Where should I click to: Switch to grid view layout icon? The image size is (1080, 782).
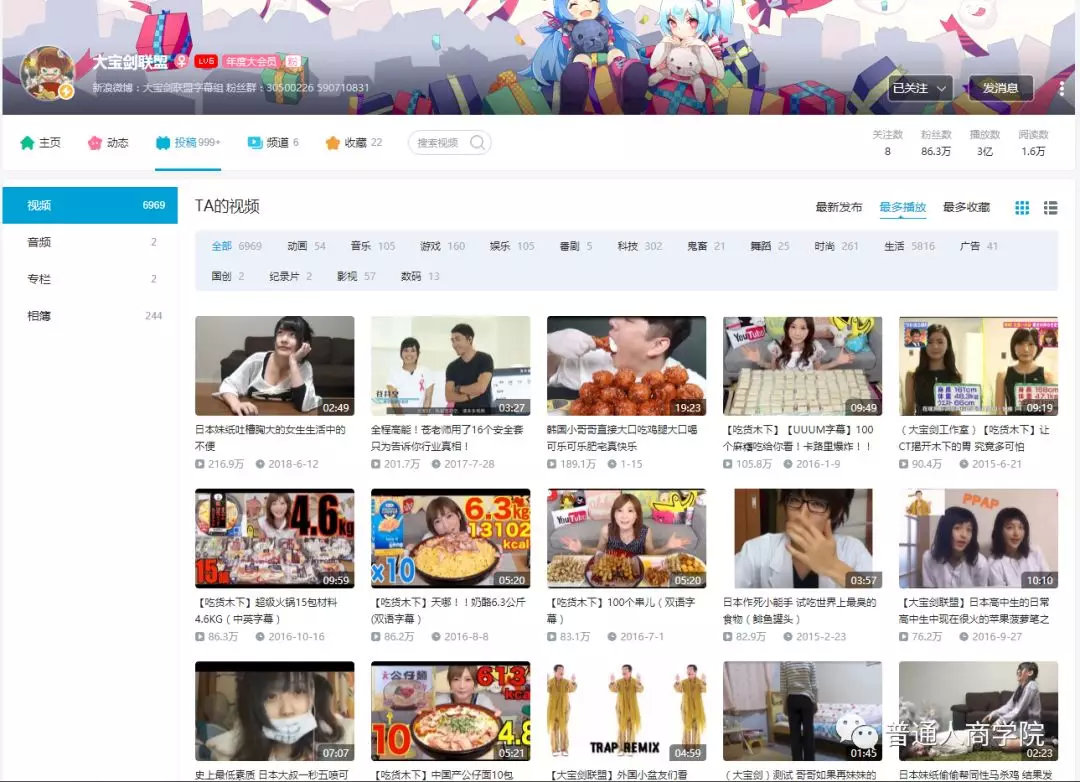1022,207
